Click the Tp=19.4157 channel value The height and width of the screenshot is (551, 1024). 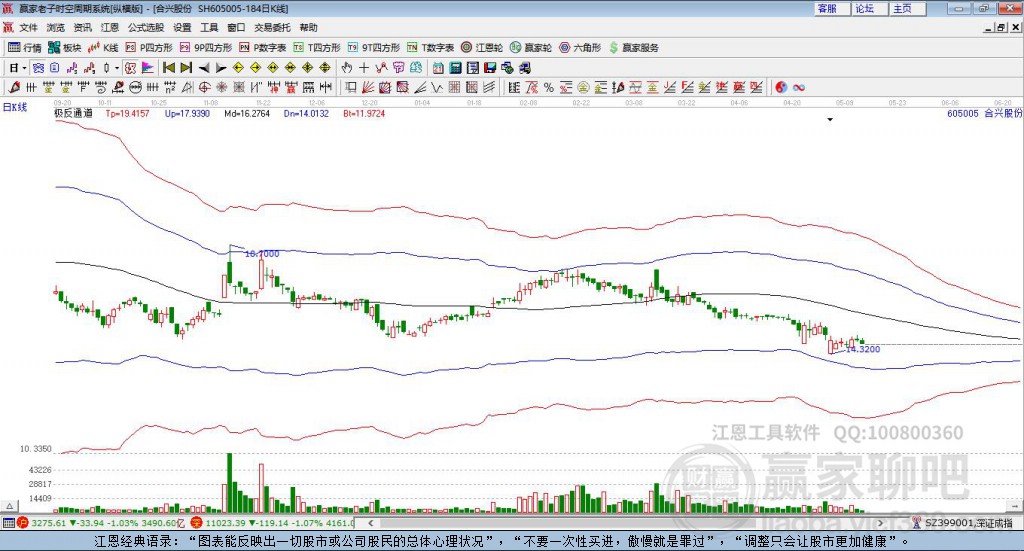pyautogui.click(x=127, y=113)
